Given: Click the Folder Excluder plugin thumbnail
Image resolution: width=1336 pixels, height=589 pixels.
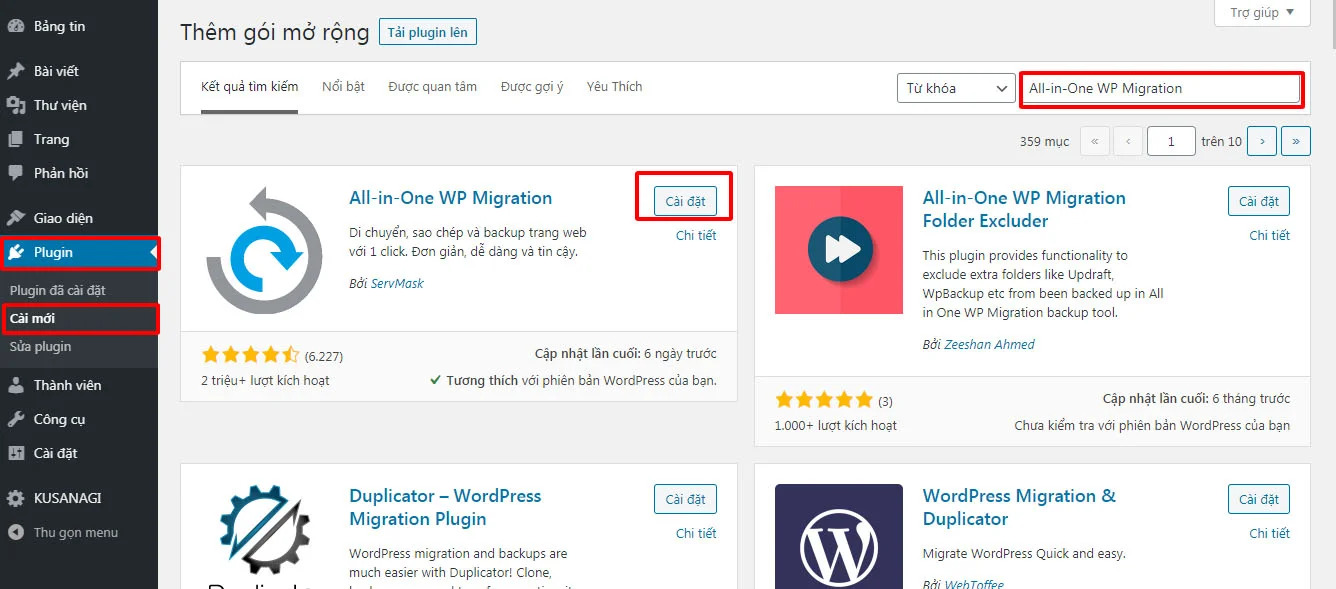Looking at the screenshot, I should click(x=839, y=250).
